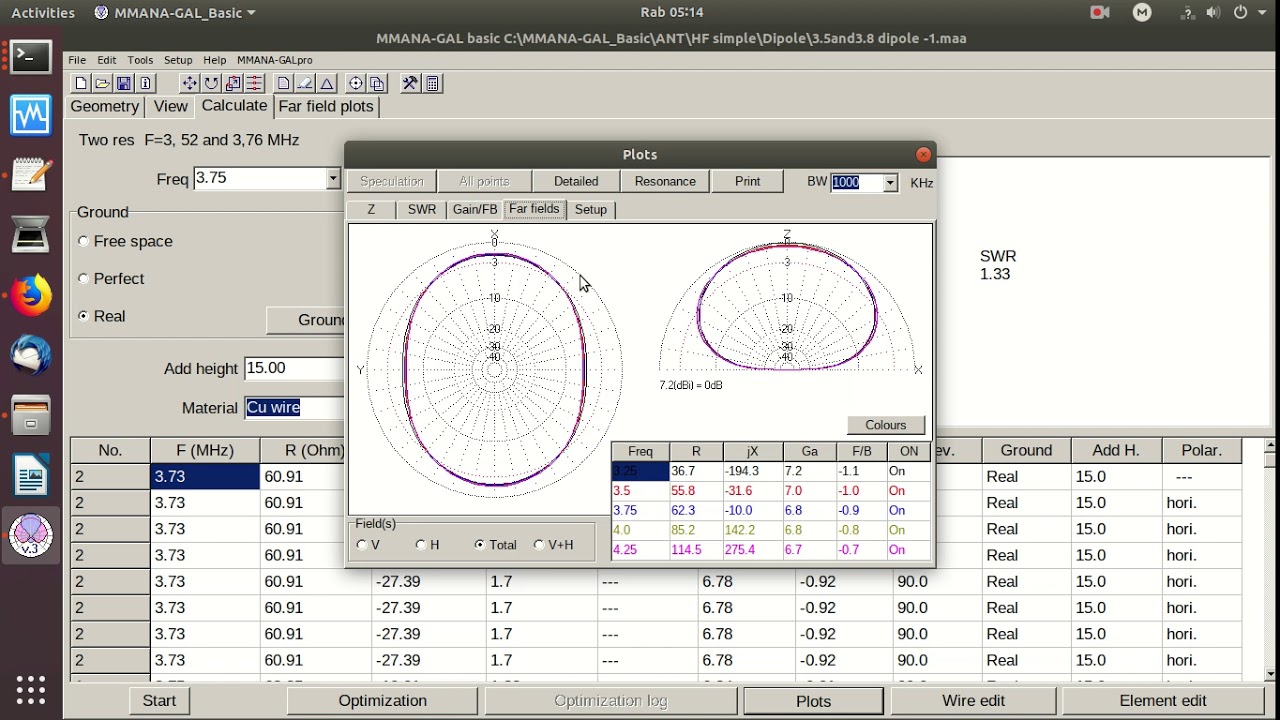
Task: Click the rotate toolbar icon
Action: pyautogui.click(x=211, y=84)
